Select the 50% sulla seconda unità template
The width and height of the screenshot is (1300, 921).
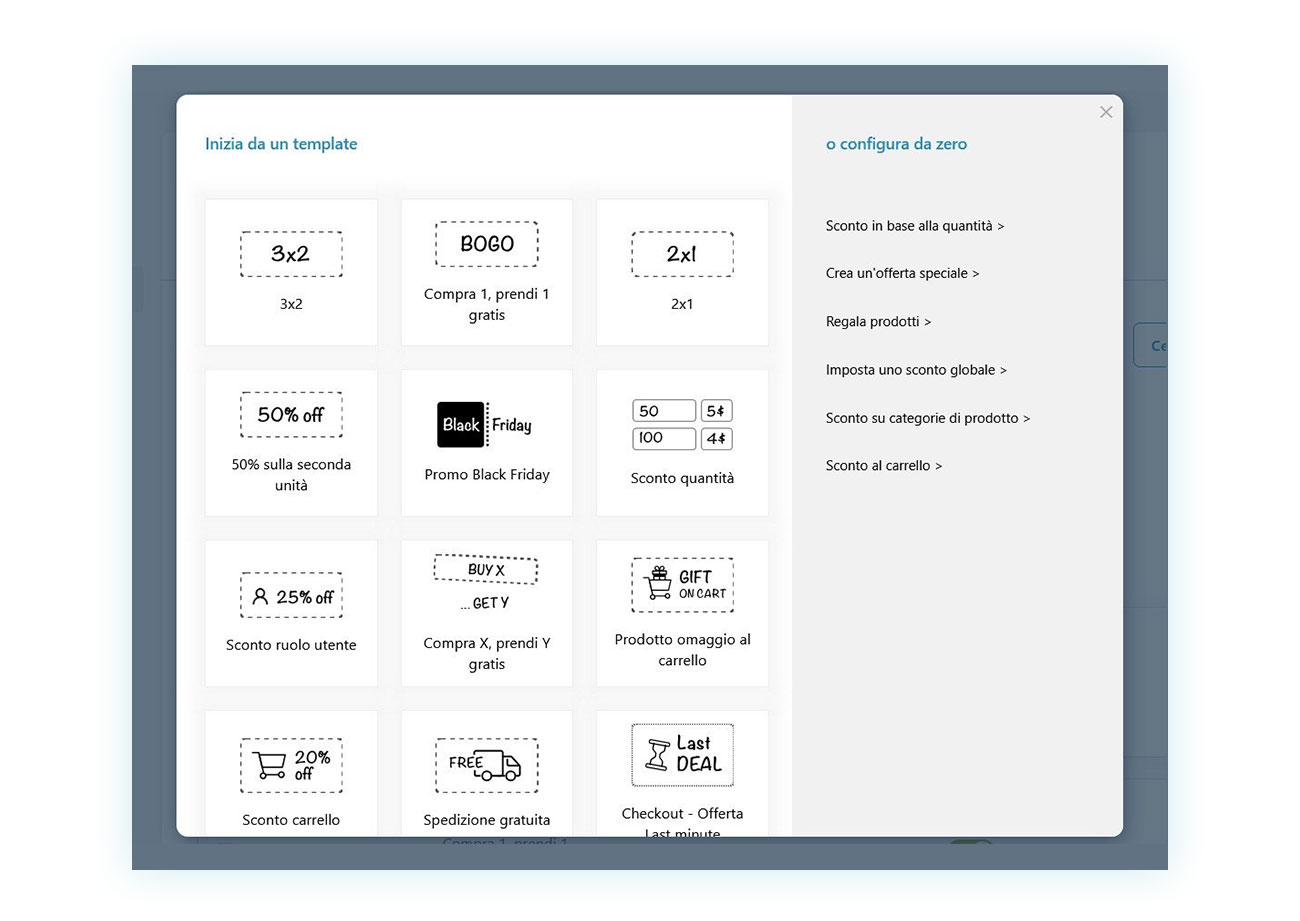(290, 441)
